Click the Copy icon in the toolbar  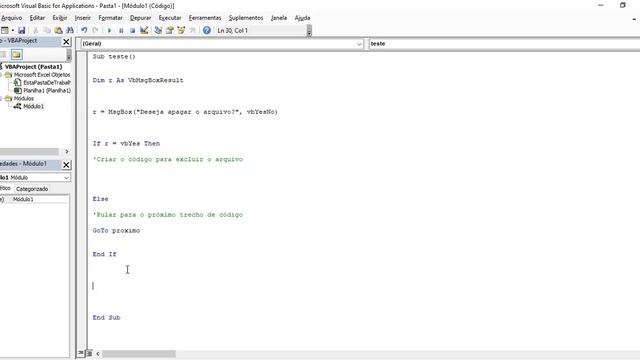click(47, 31)
